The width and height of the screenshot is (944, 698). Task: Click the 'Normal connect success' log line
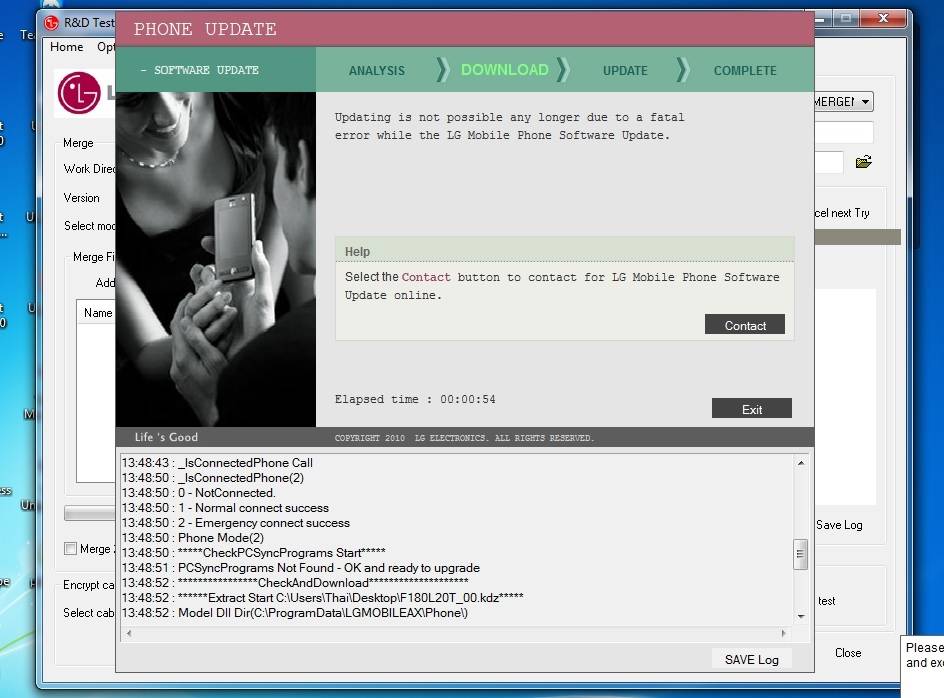pos(225,508)
